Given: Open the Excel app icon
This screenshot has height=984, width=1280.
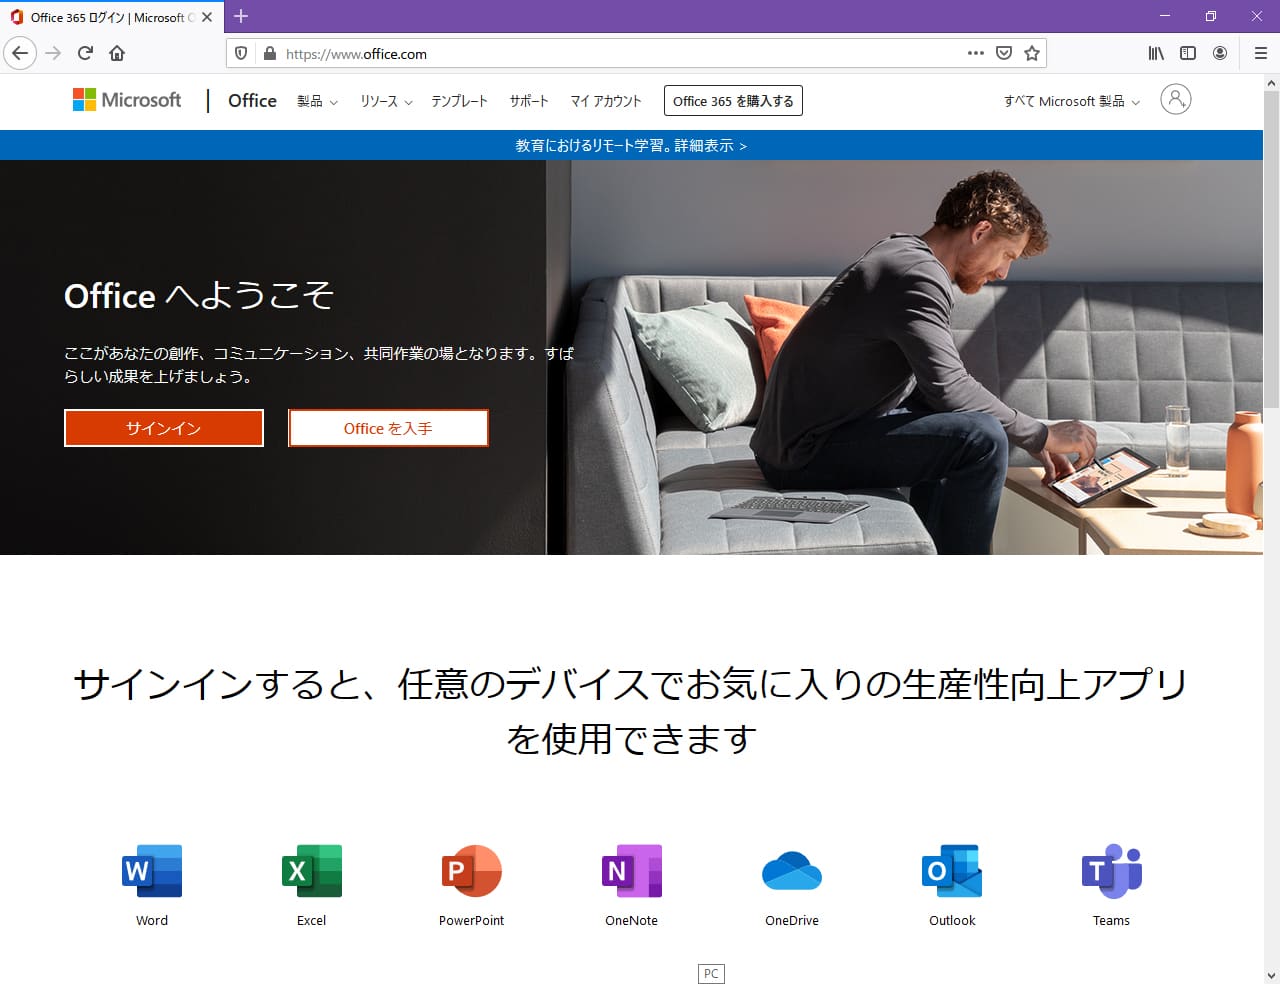Looking at the screenshot, I should [x=312, y=871].
